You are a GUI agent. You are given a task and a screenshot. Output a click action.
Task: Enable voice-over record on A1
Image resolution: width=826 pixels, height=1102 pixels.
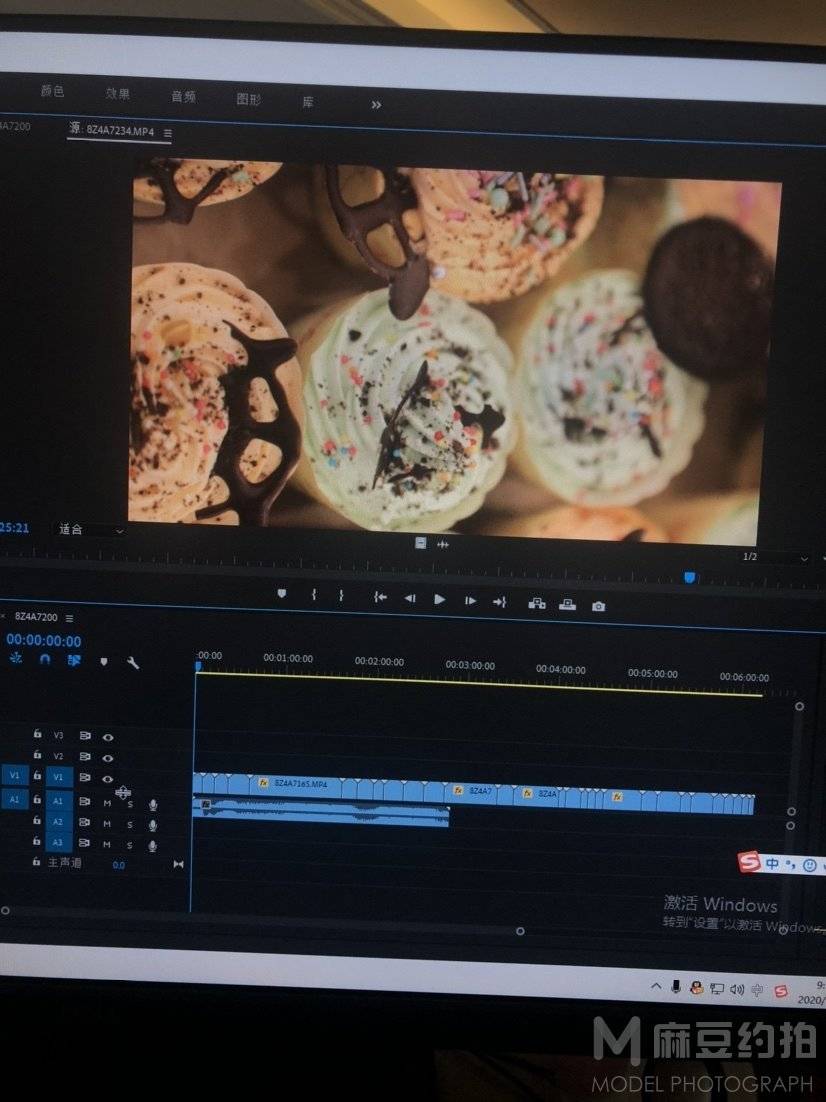coord(153,805)
